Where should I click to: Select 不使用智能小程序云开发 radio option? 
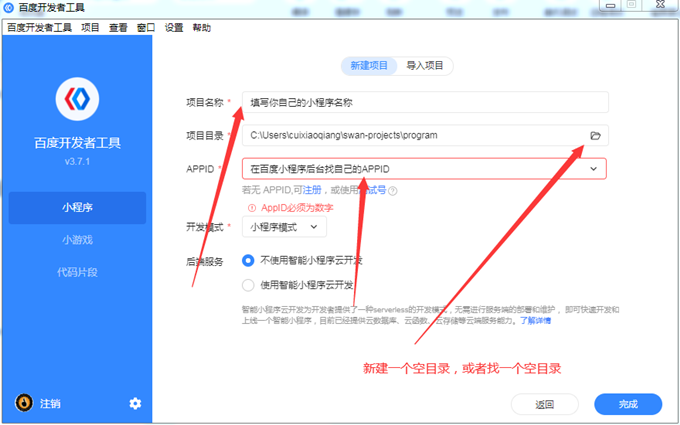coord(248,261)
